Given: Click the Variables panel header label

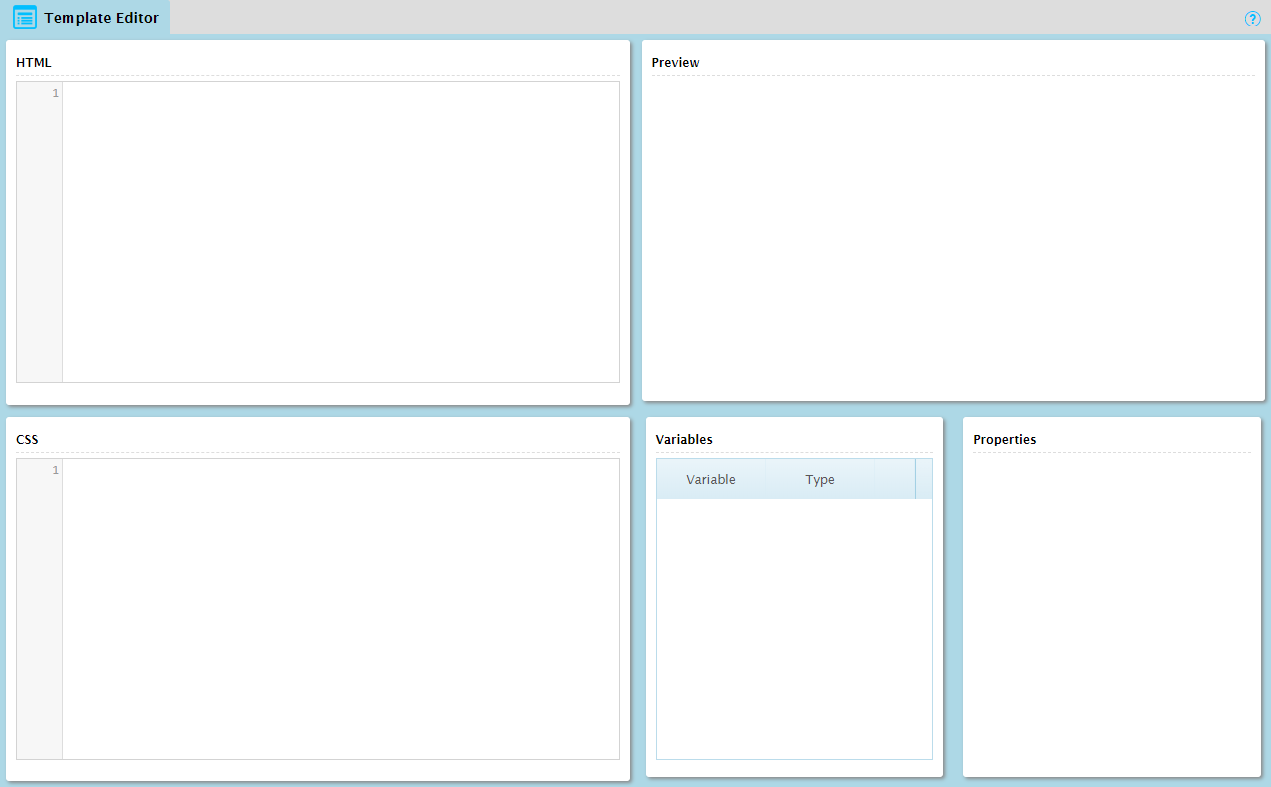Looking at the screenshot, I should tap(684, 439).
